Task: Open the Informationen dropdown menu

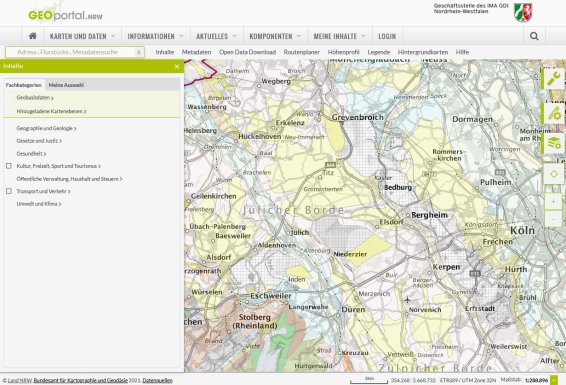Action: tap(156, 36)
